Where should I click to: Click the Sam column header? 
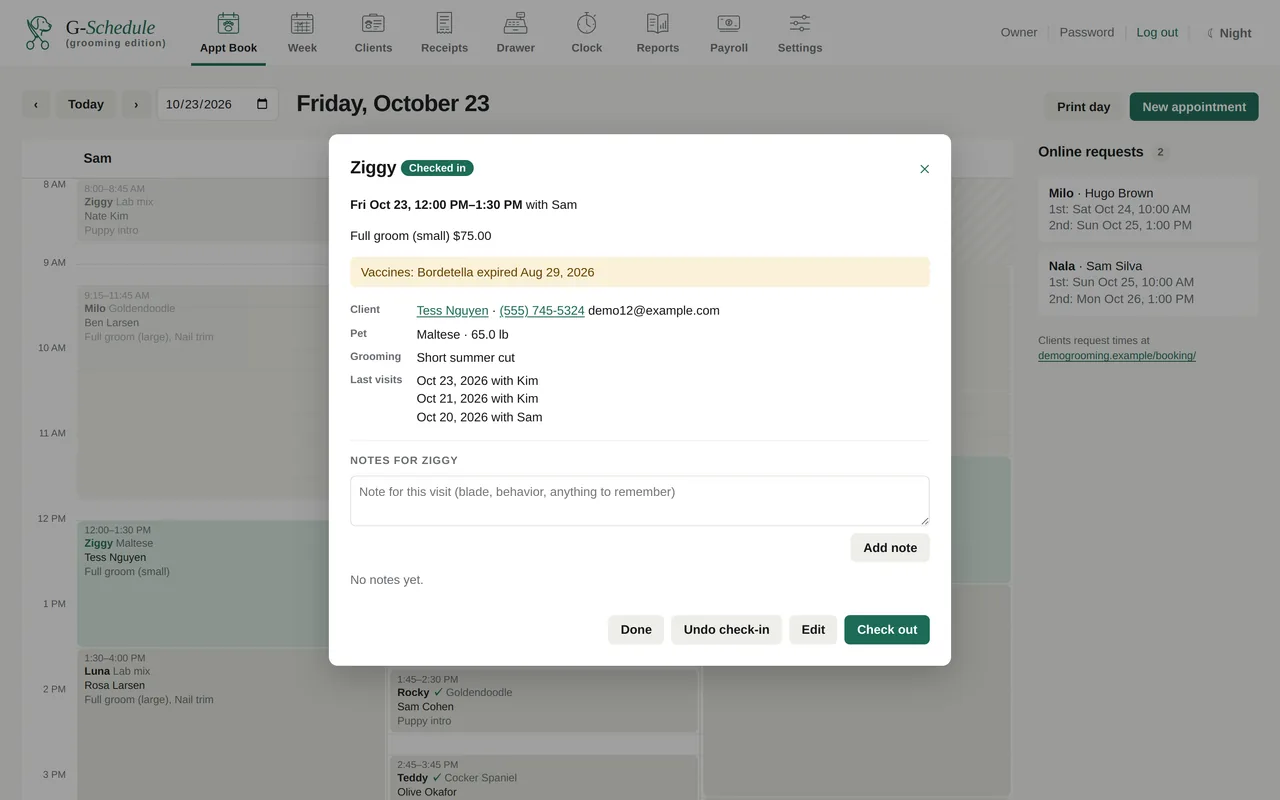[x=98, y=158]
